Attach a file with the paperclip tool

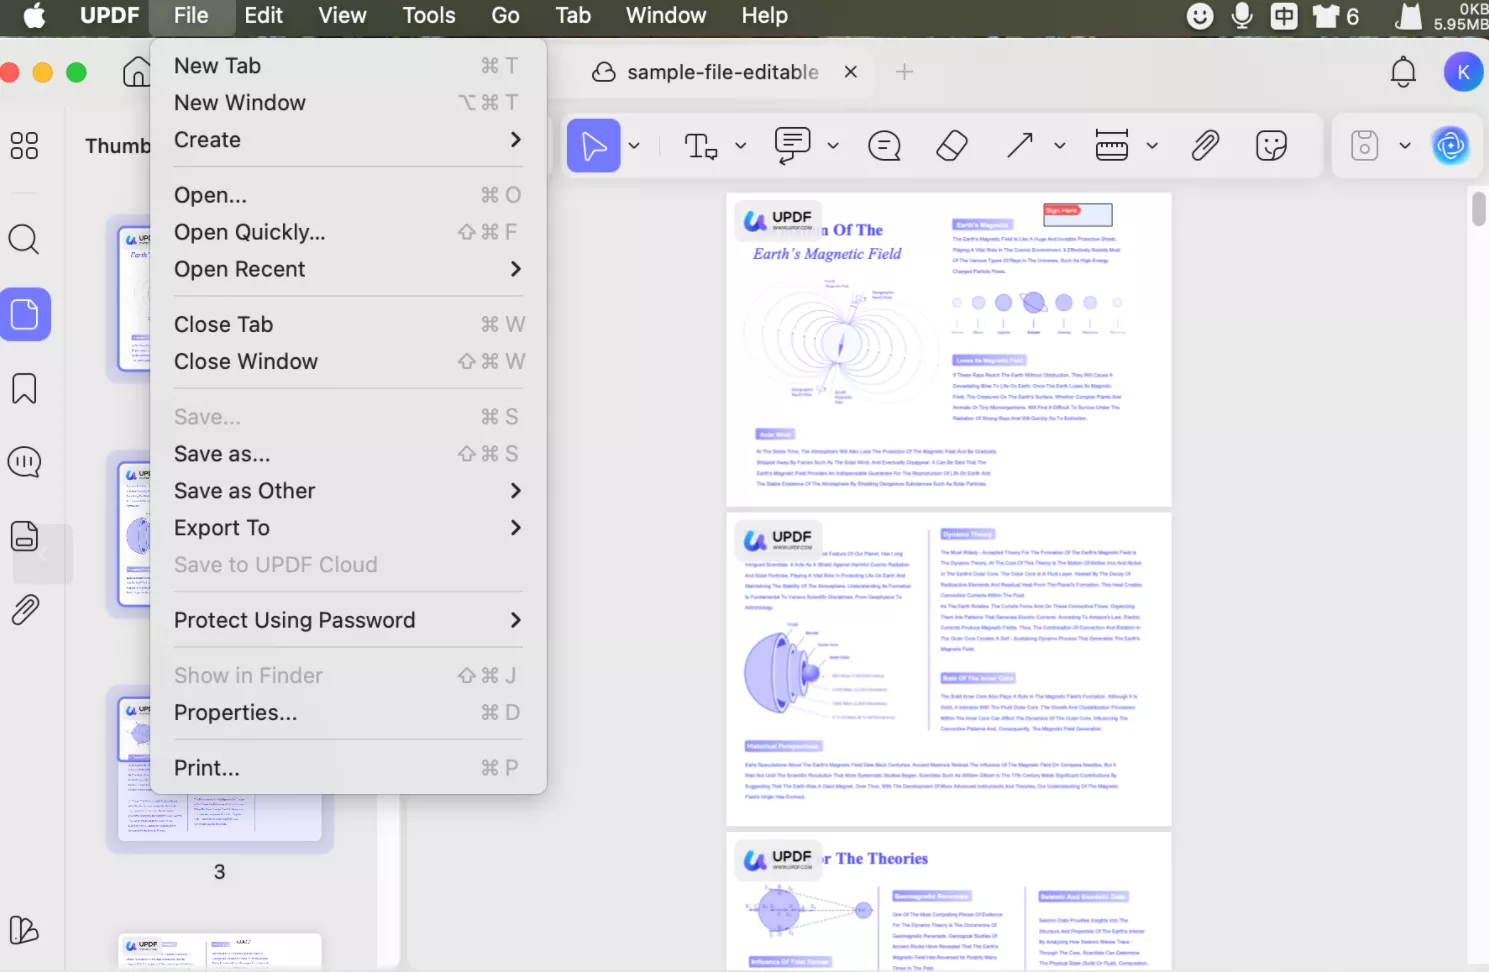[x=1205, y=145]
